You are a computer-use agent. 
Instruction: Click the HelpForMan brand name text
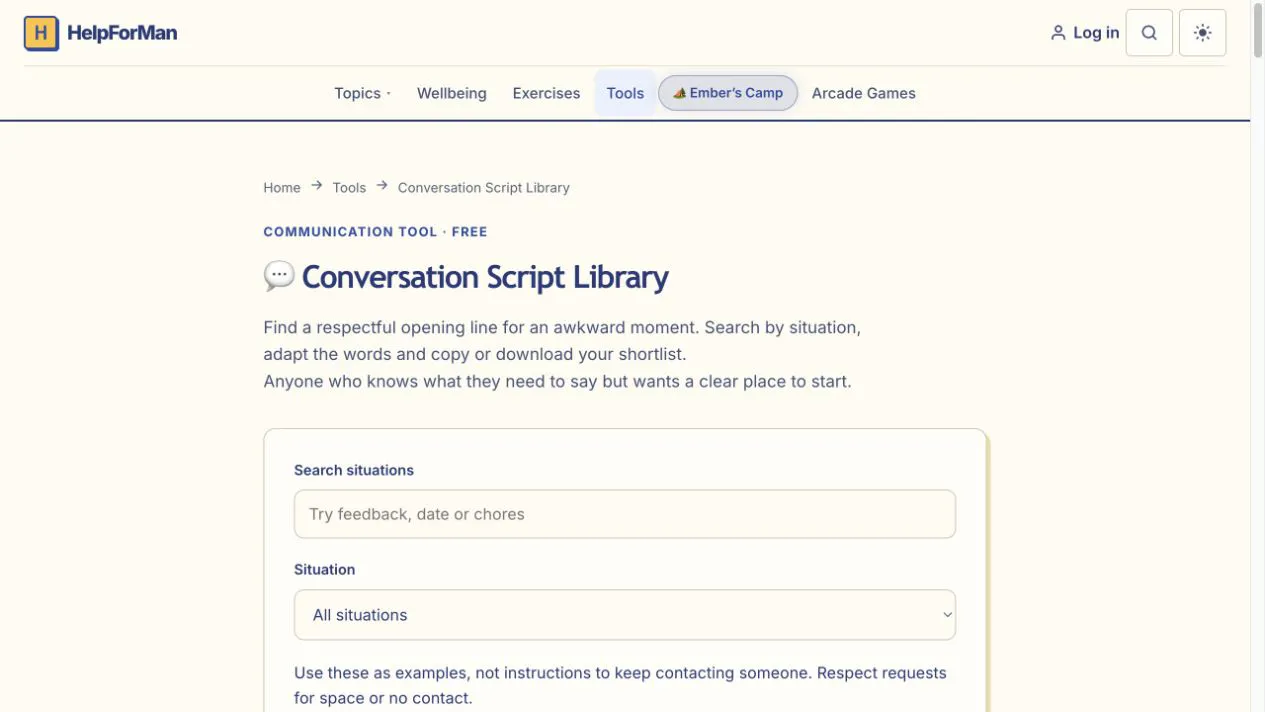click(122, 33)
